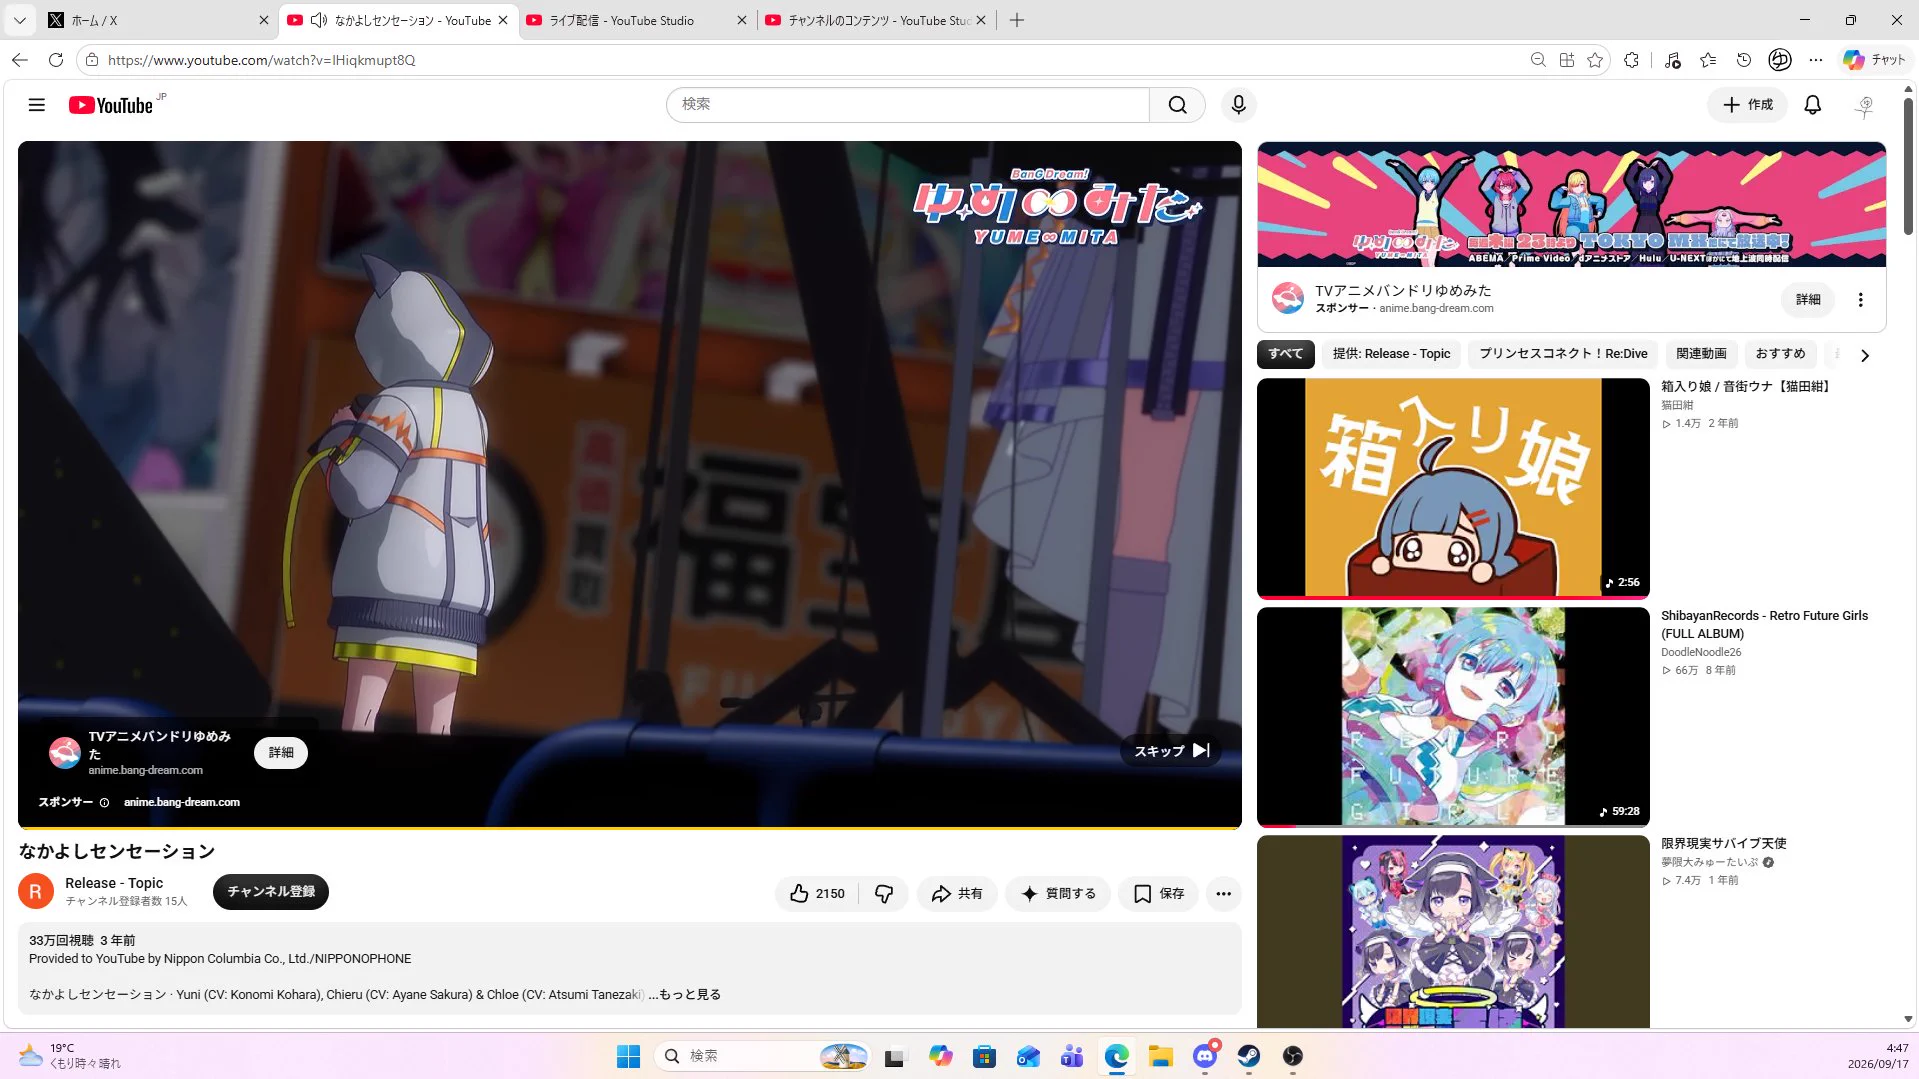Open the TVアニメバンドリゆめみた sponsor banner
Screen dimensions: 1919x1079
point(1571,205)
